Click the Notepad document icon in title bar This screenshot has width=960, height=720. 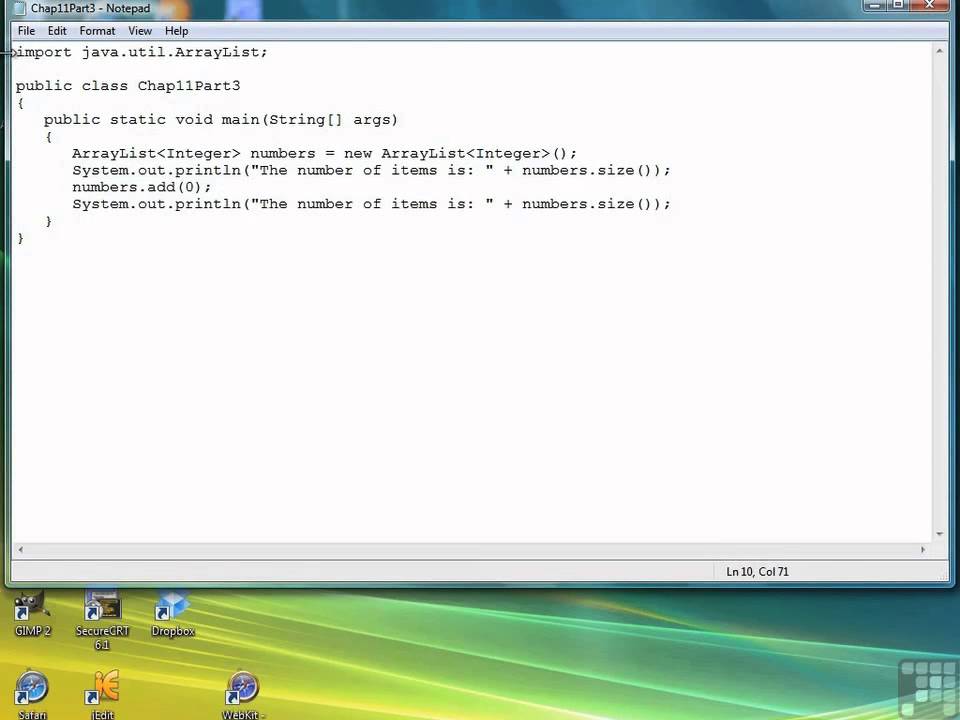pyautogui.click(x=20, y=8)
